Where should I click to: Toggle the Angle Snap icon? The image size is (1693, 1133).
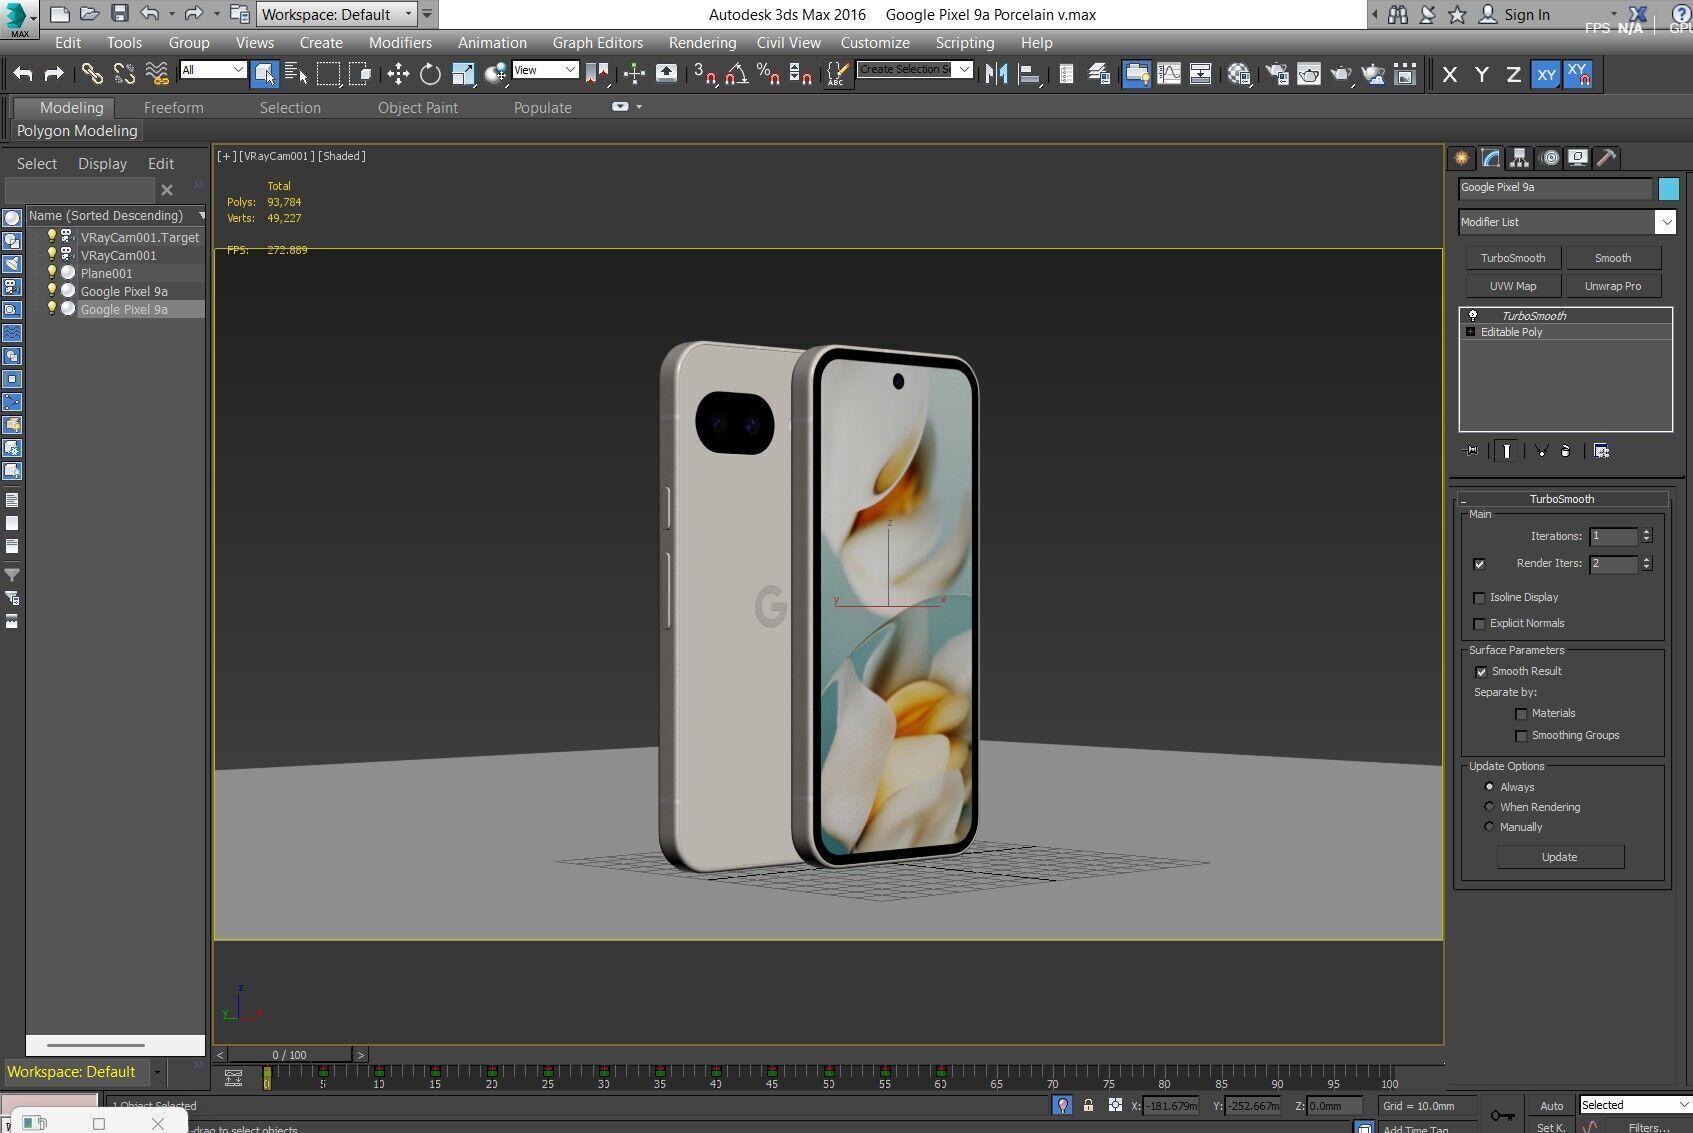click(x=737, y=74)
